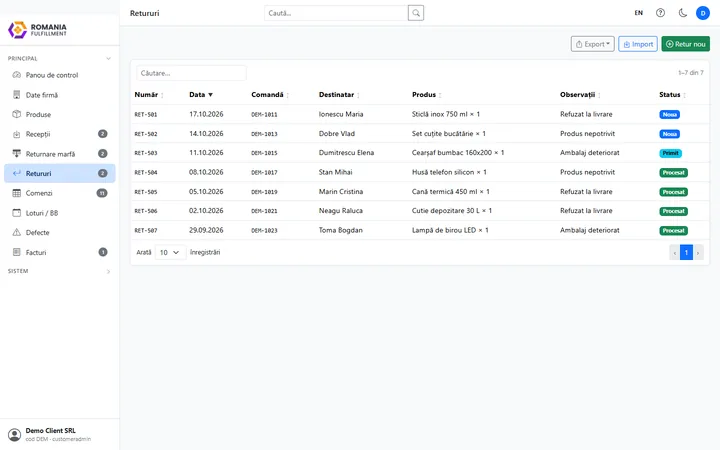
Task: Click the Loturi / BB calendar icon
Action: coord(17,213)
